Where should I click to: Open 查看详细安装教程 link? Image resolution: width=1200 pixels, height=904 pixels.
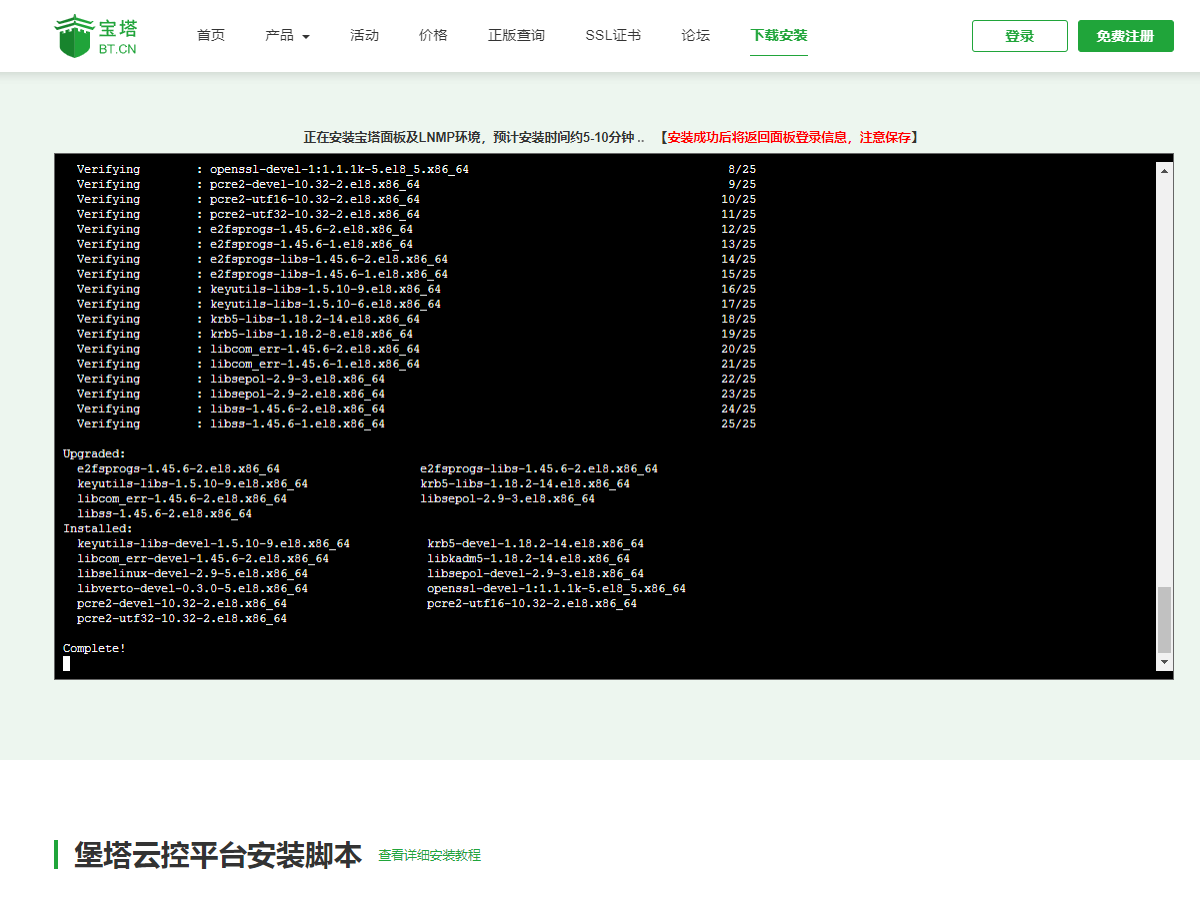click(x=429, y=856)
